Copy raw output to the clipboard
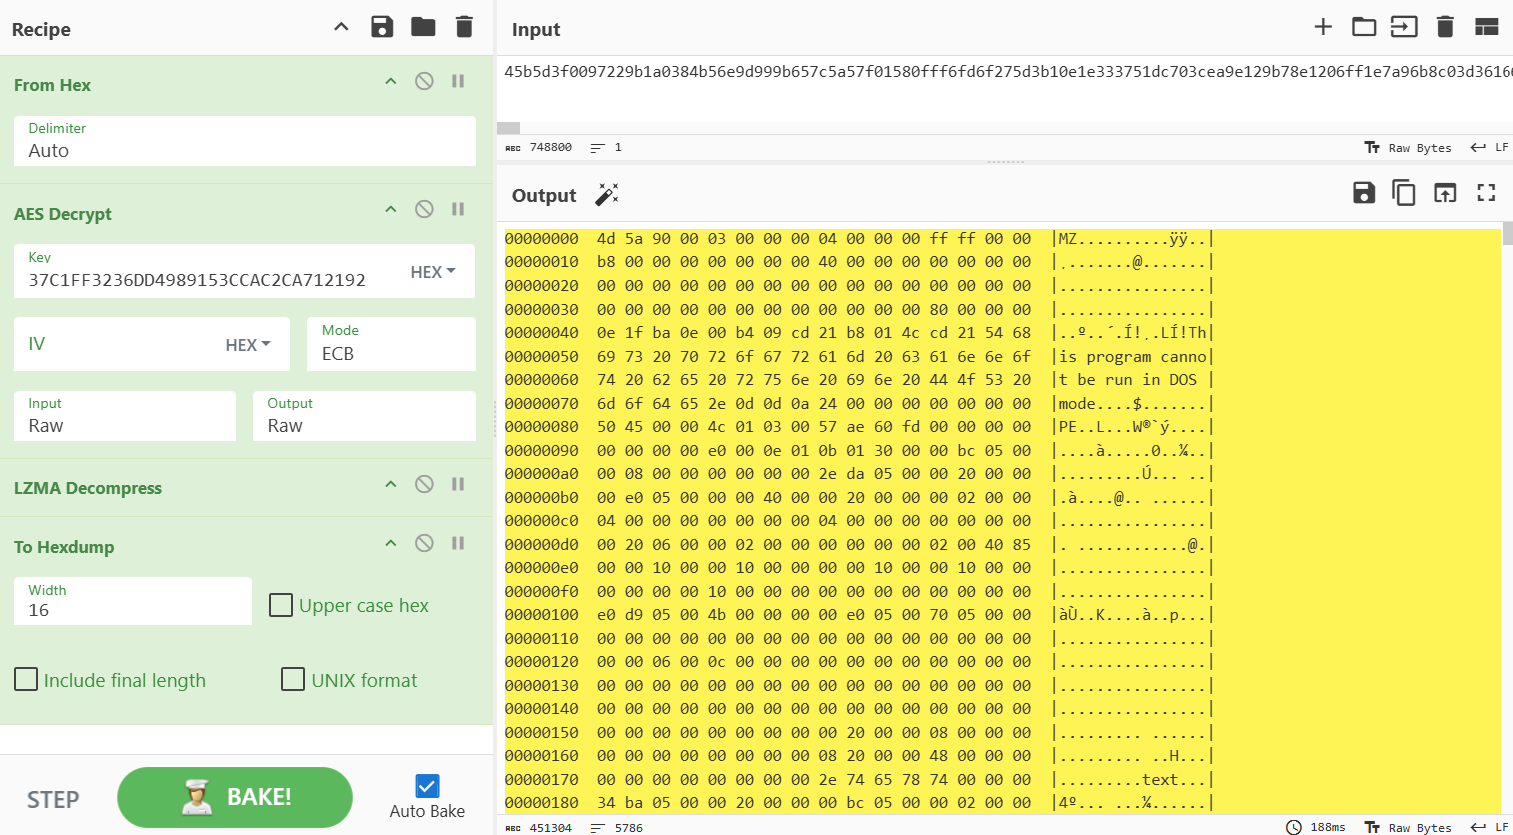This screenshot has width=1513, height=835. point(1404,193)
